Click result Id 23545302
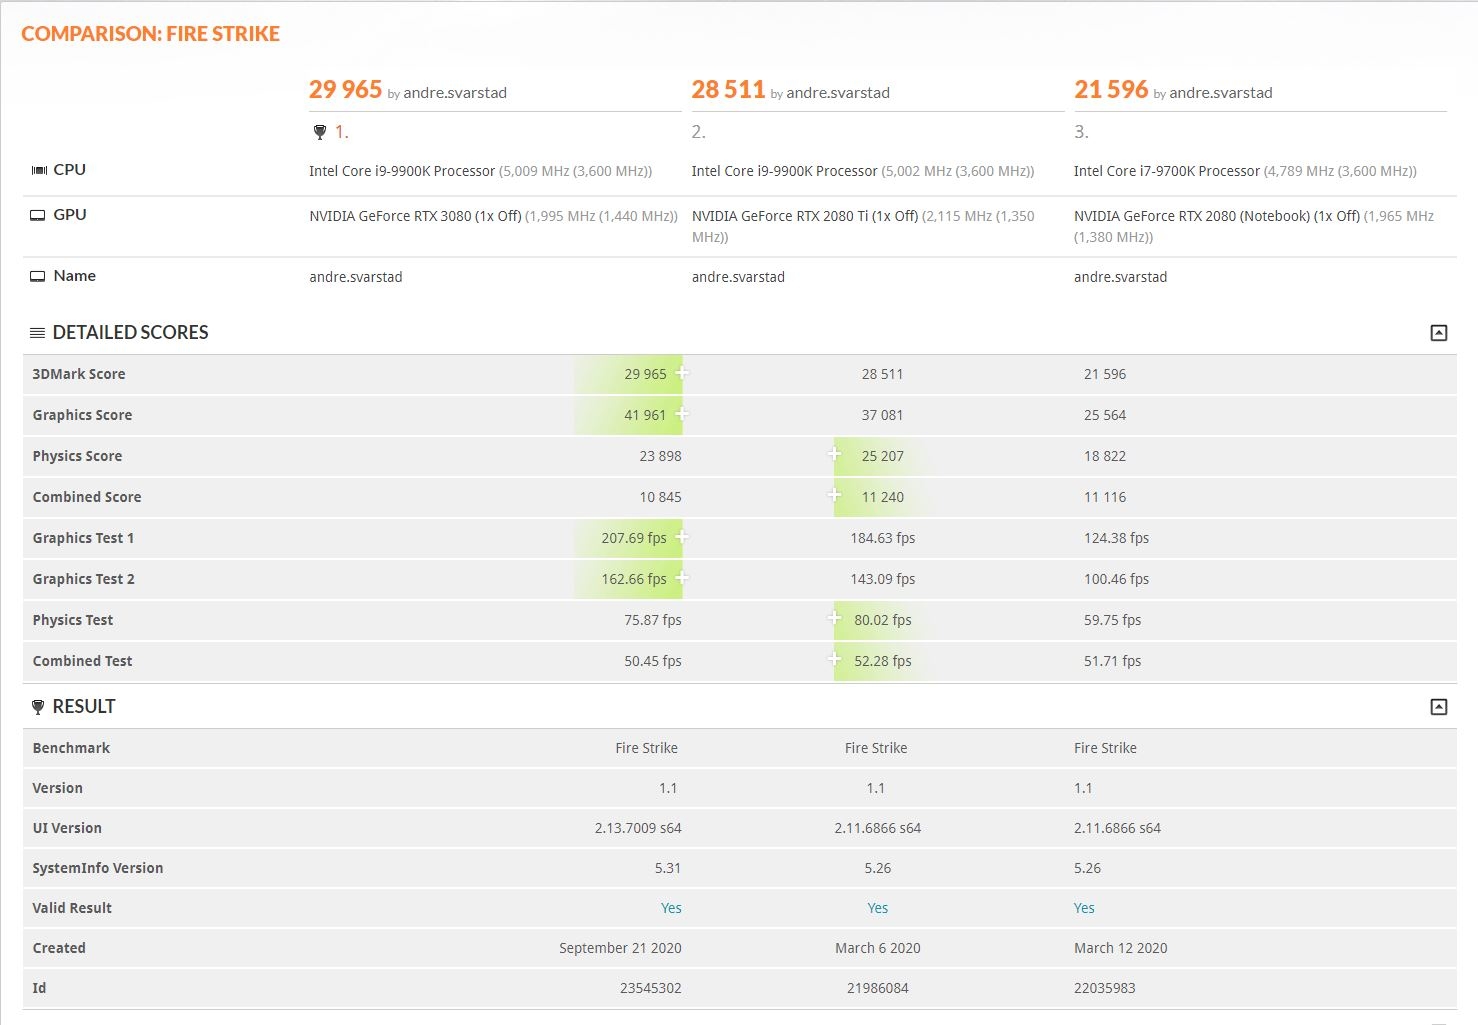1478x1025 pixels. click(x=650, y=988)
